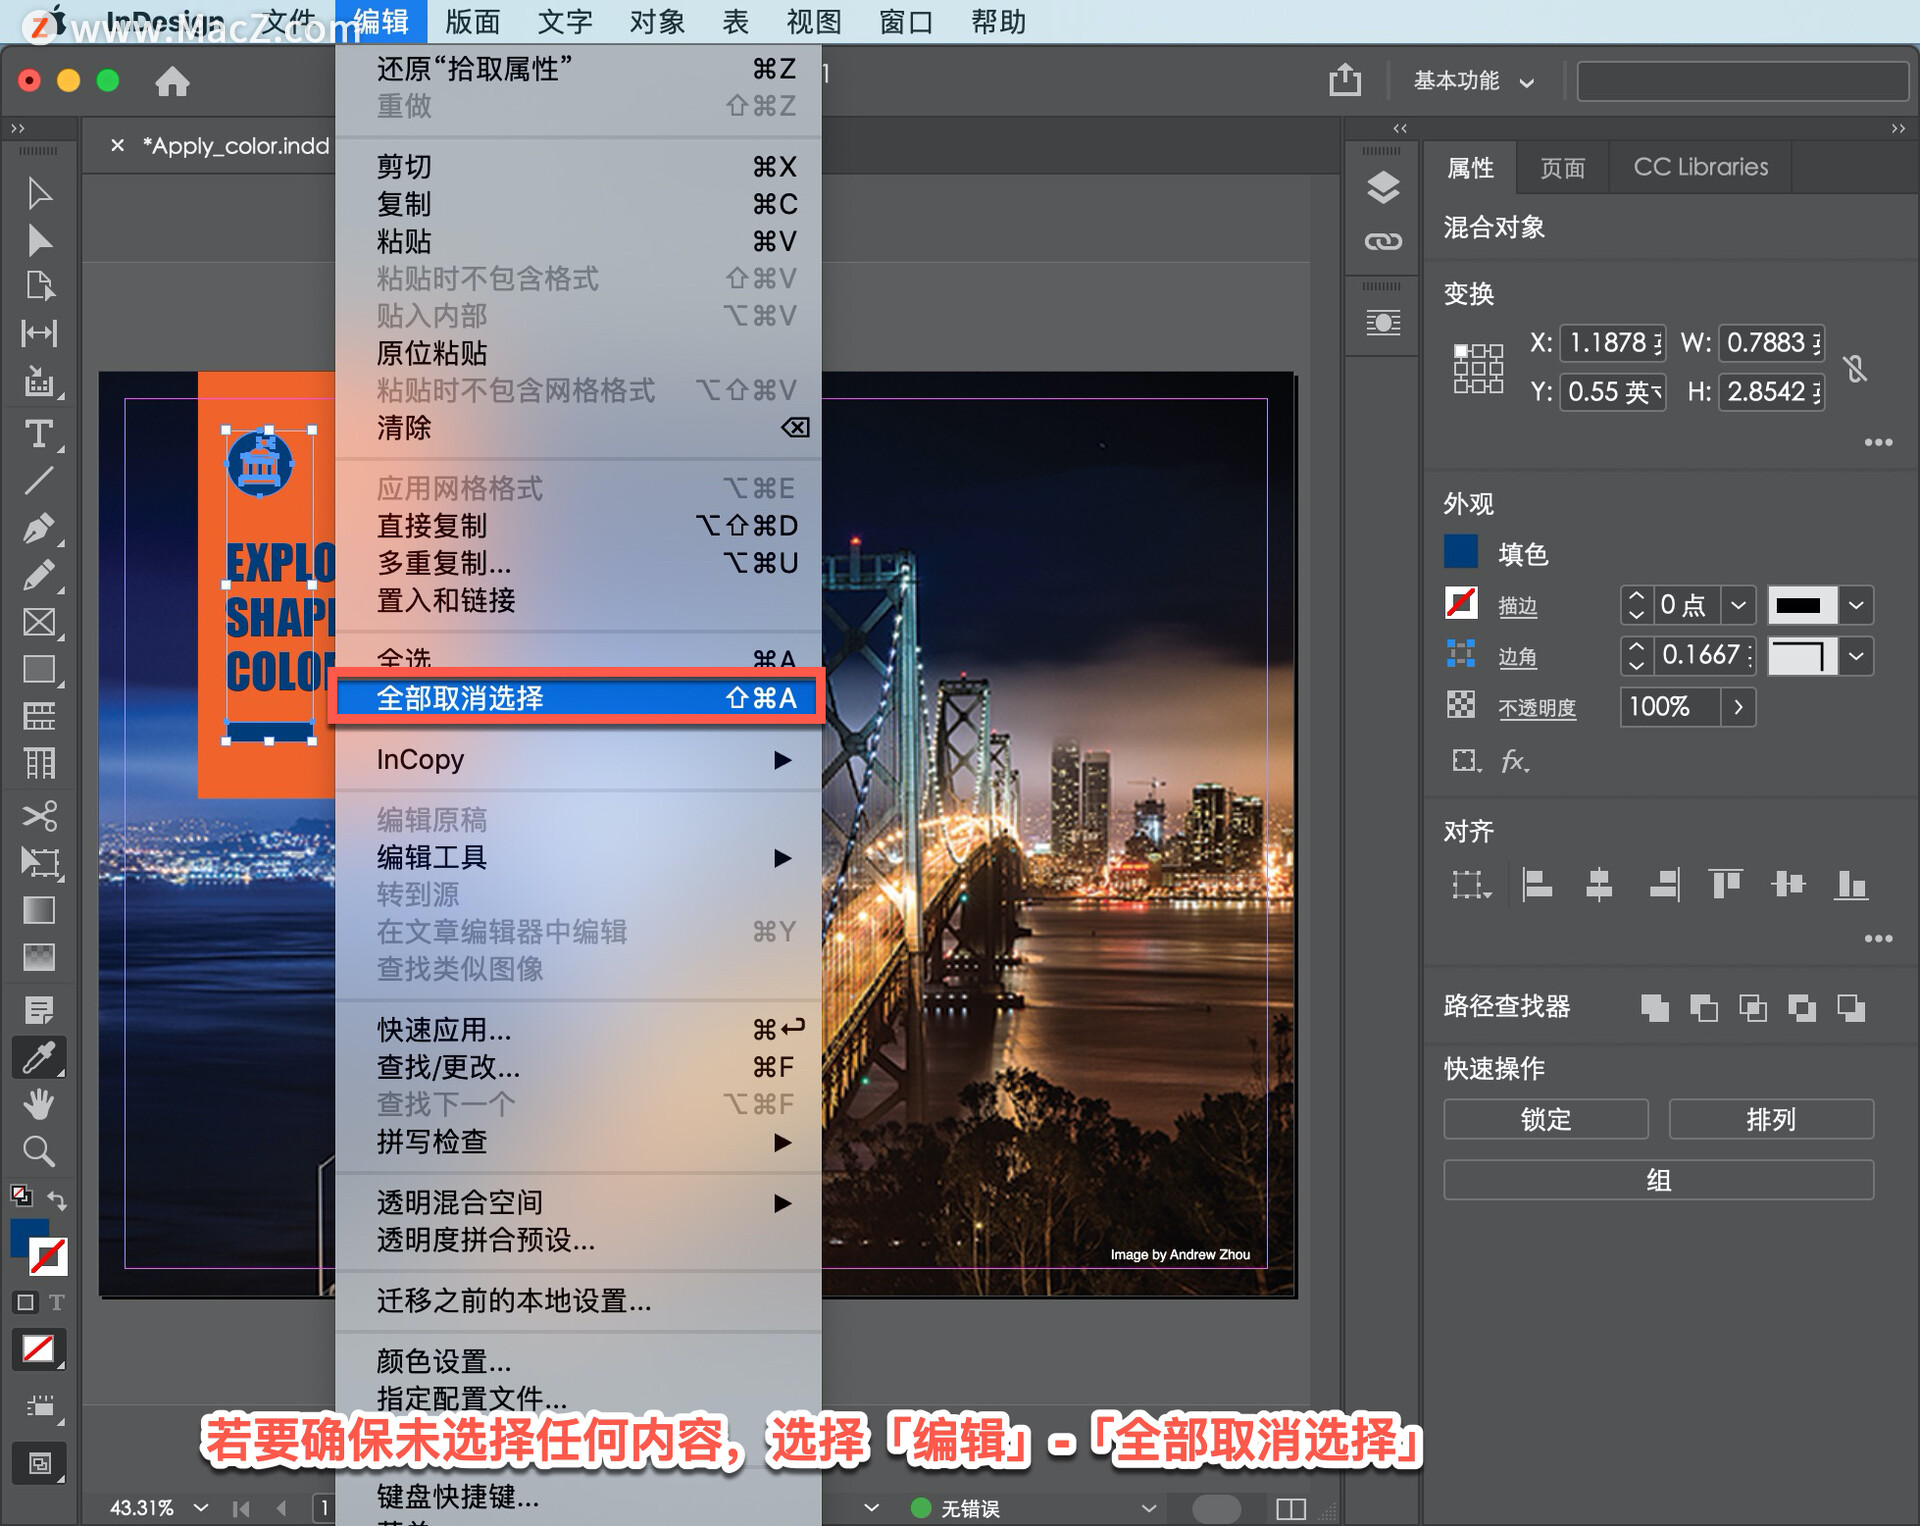Open the Links panel icon
1920x1526 pixels.
click(1382, 241)
